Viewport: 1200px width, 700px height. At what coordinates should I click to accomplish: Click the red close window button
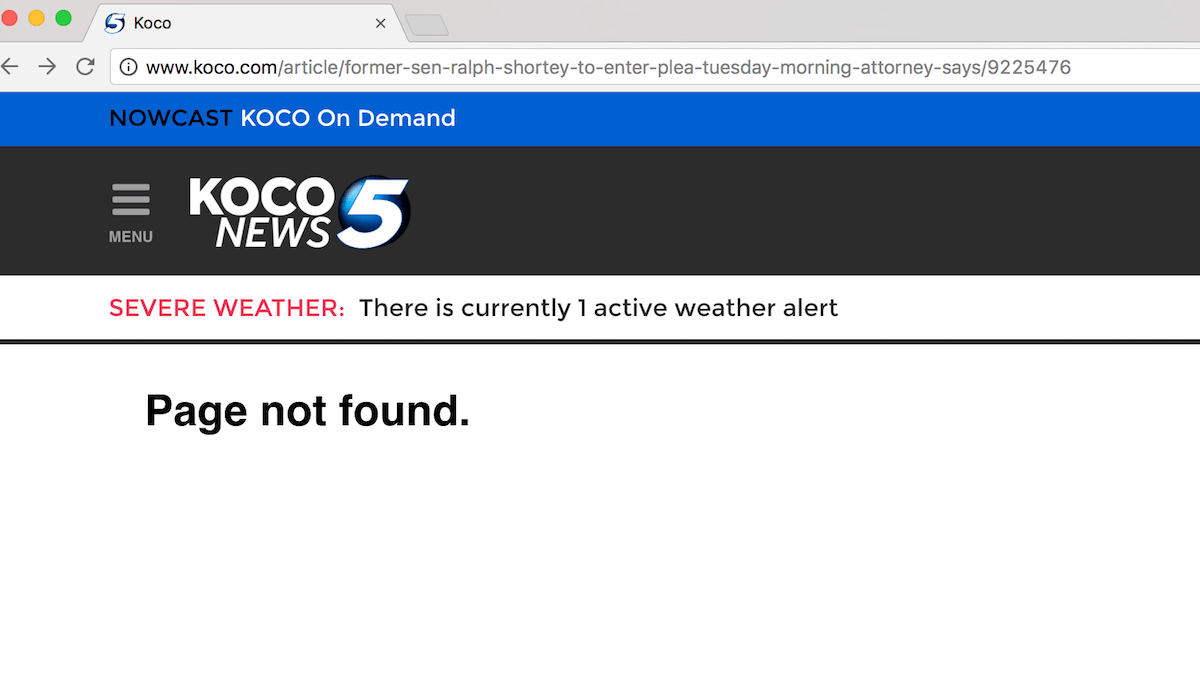click(9, 18)
